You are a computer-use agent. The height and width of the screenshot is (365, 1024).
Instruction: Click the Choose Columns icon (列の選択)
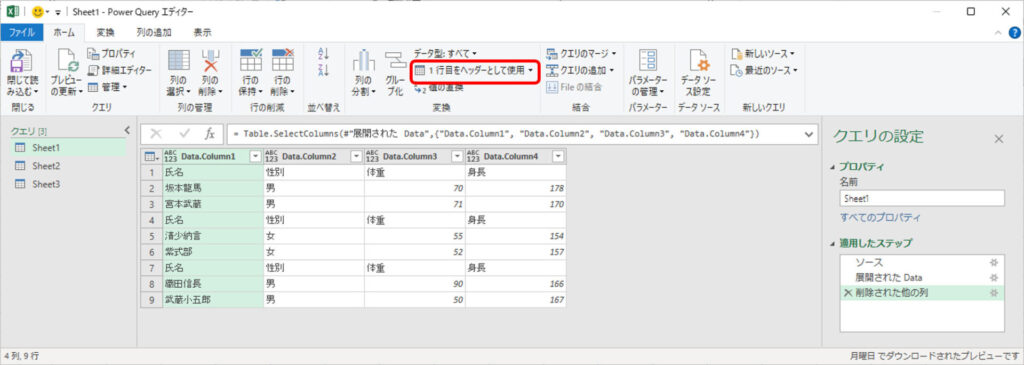tap(178, 61)
